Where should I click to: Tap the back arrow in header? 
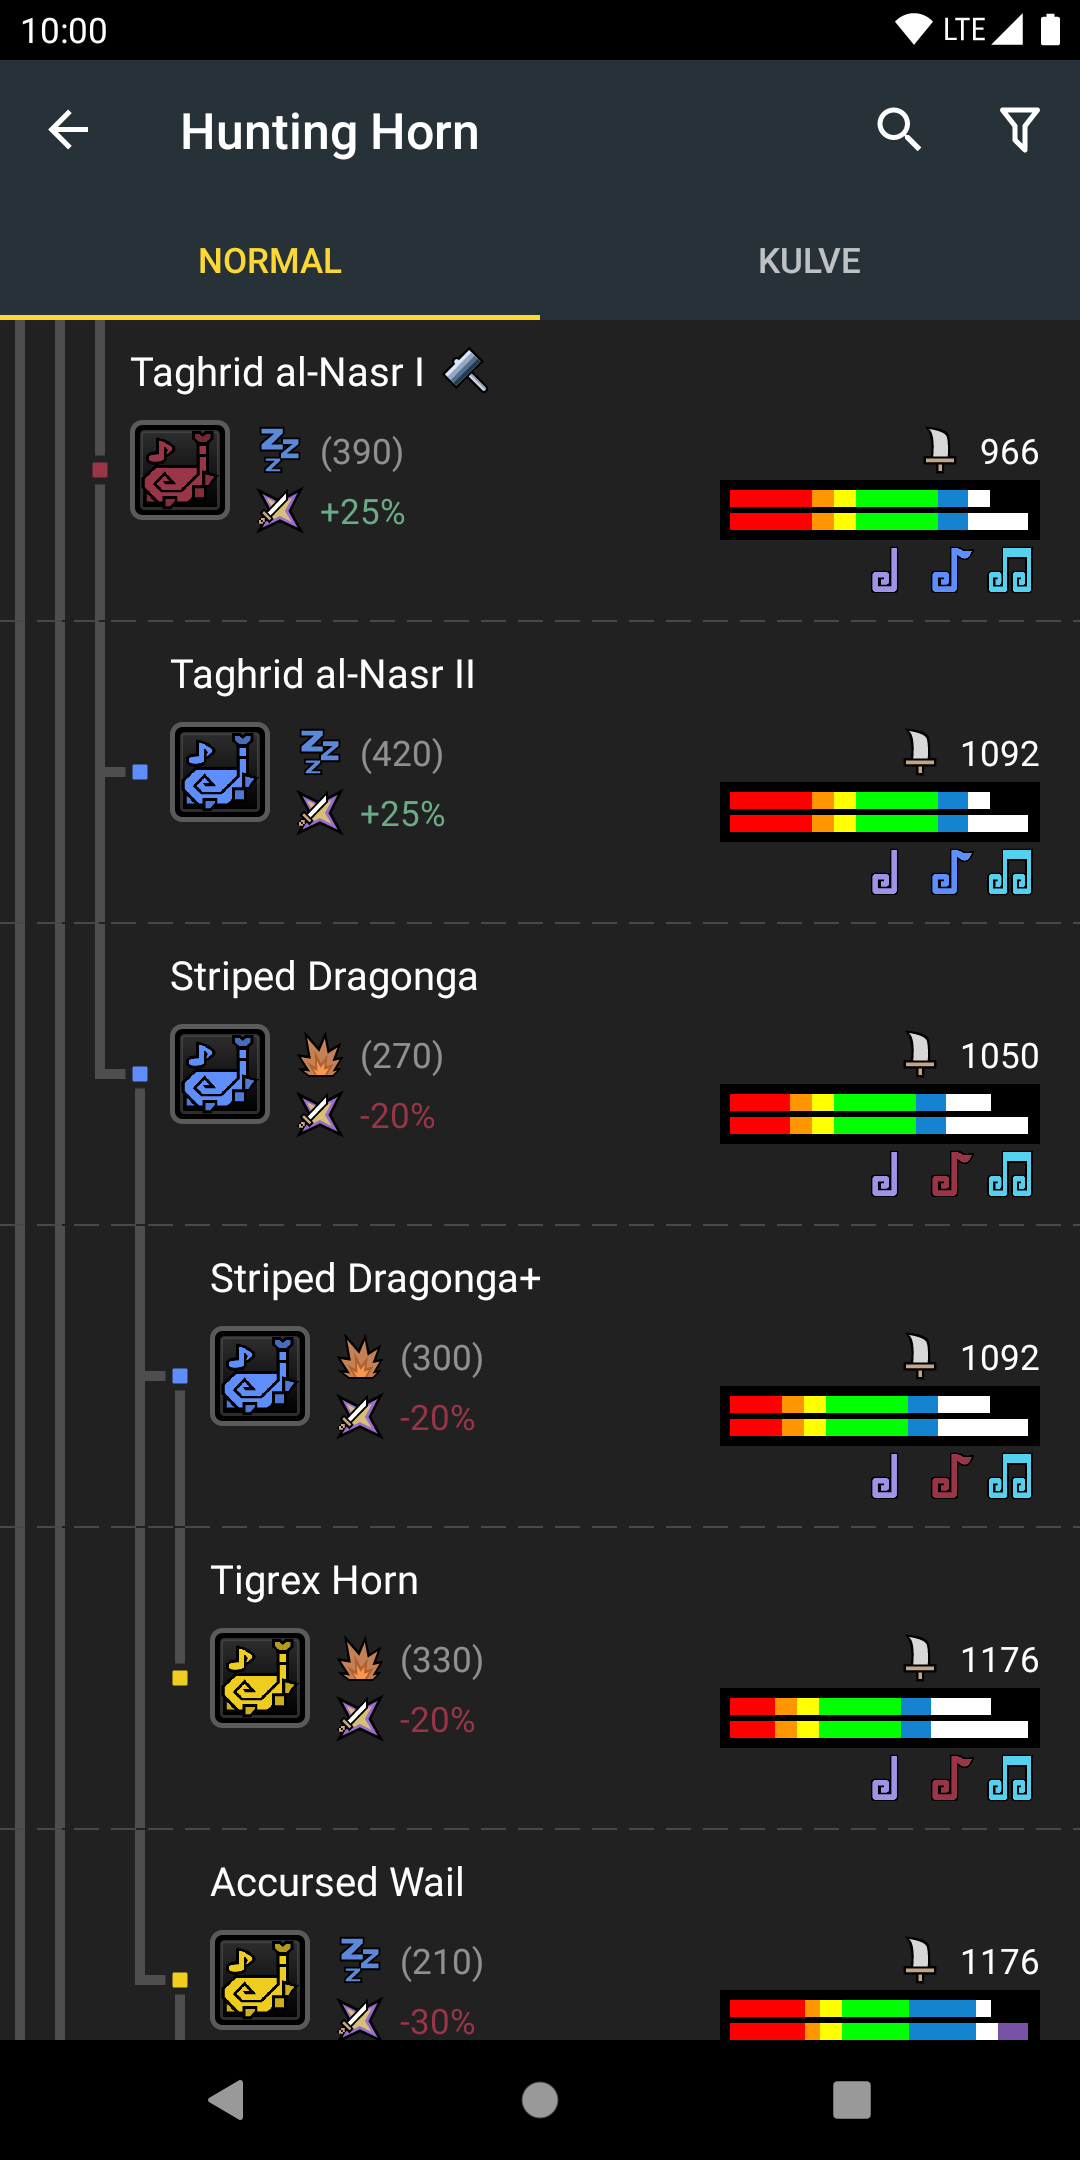coord(68,130)
